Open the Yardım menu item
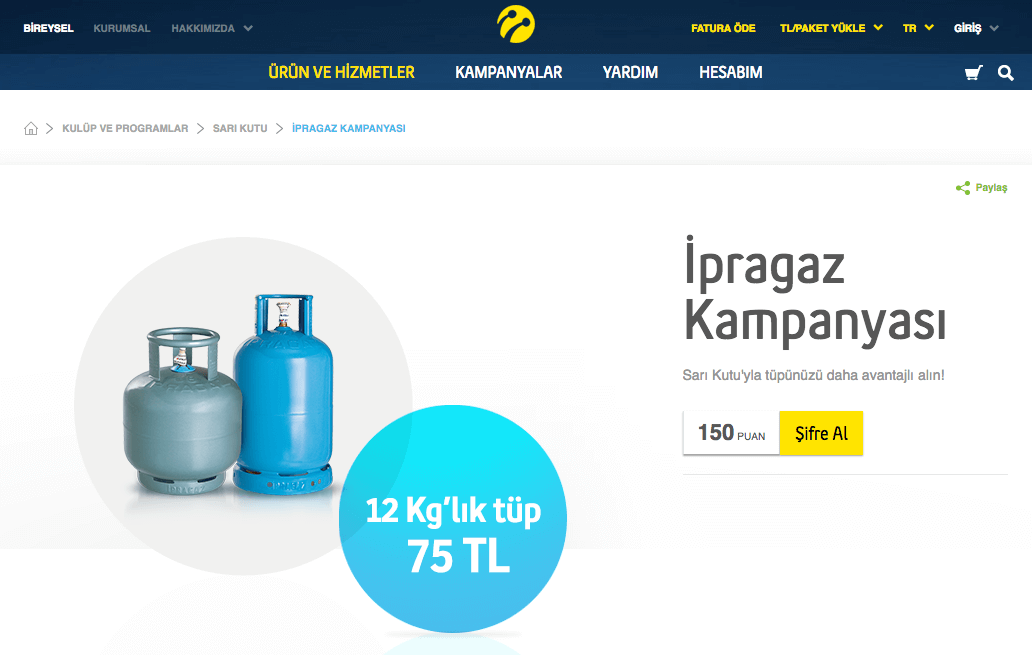The image size is (1032, 667). (630, 72)
